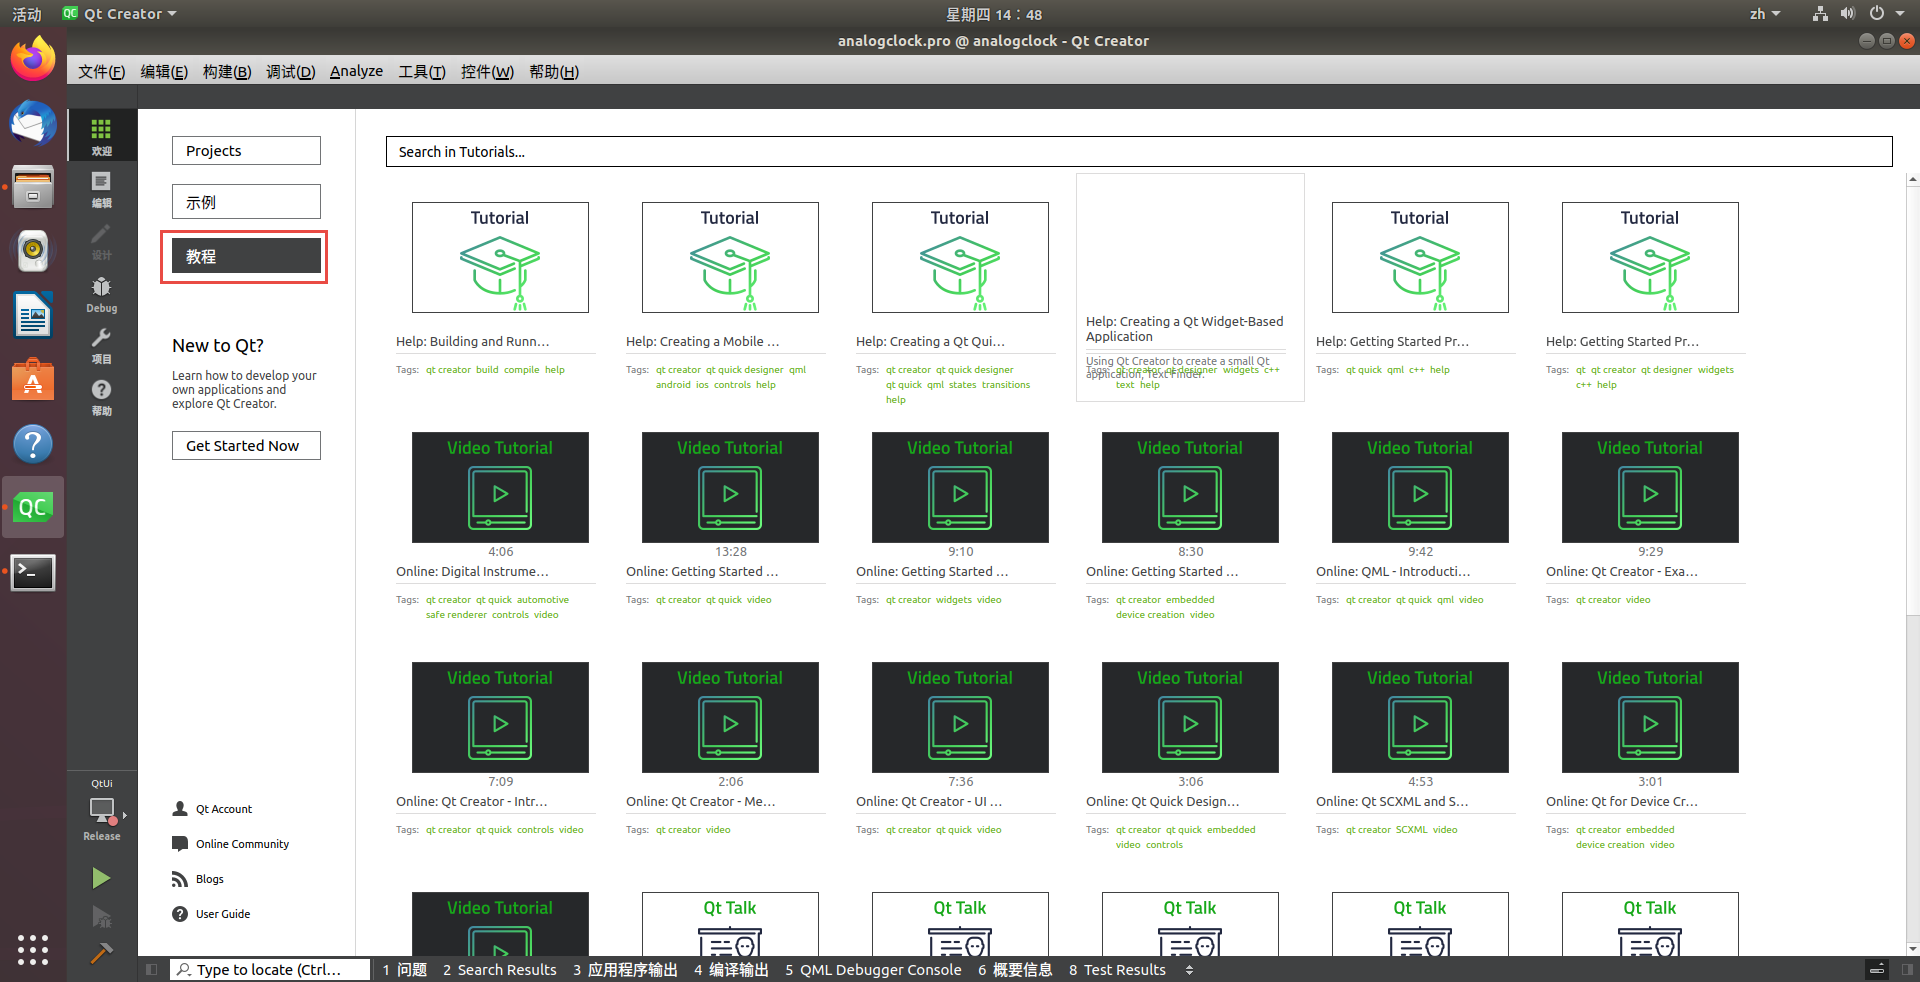
Task: Open the 问题 issues output pane
Action: pyautogui.click(x=405, y=970)
